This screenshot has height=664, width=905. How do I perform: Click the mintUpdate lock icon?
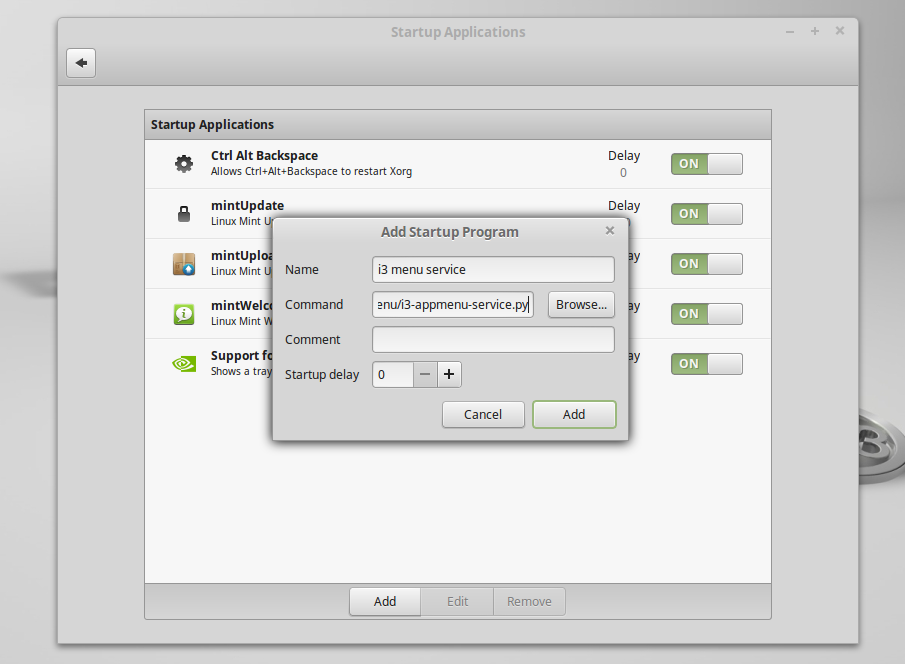tap(184, 214)
